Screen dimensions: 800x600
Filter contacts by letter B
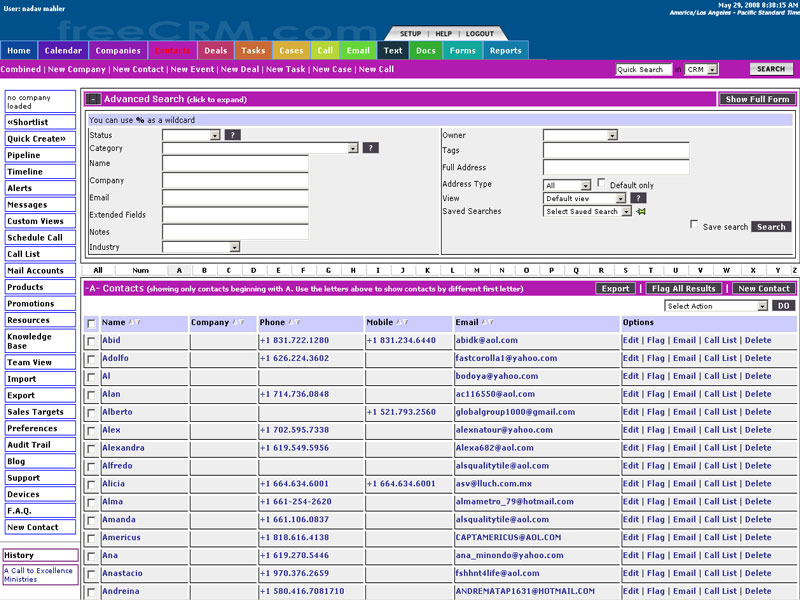204,270
